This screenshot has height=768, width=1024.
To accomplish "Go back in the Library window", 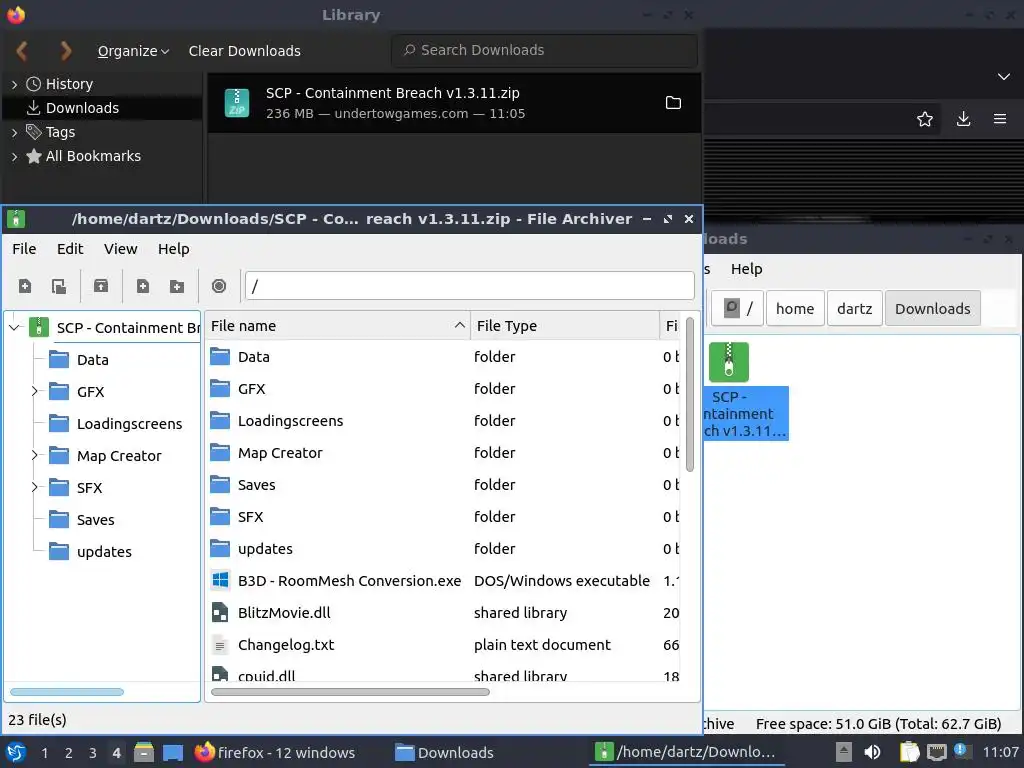I will point(22,50).
